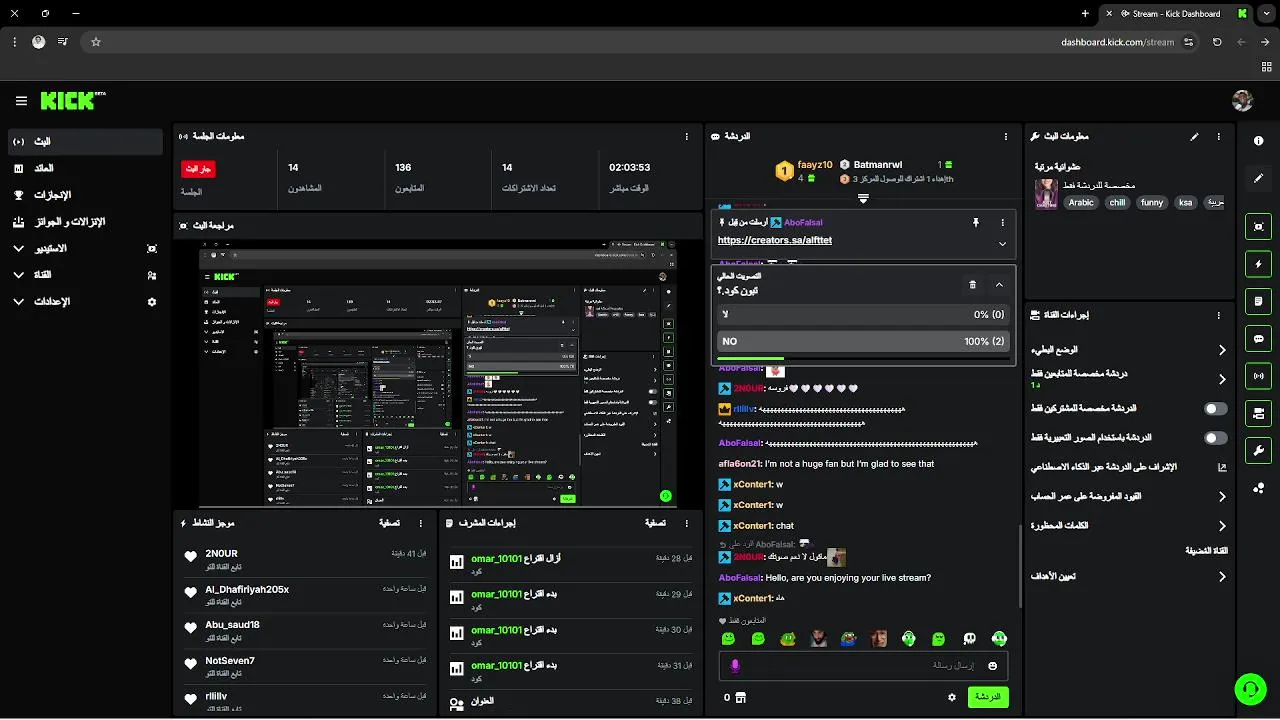The image size is (1280, 720).
Task: Open the creators.sa/alfttet pinned link
Action: [774, 240]
